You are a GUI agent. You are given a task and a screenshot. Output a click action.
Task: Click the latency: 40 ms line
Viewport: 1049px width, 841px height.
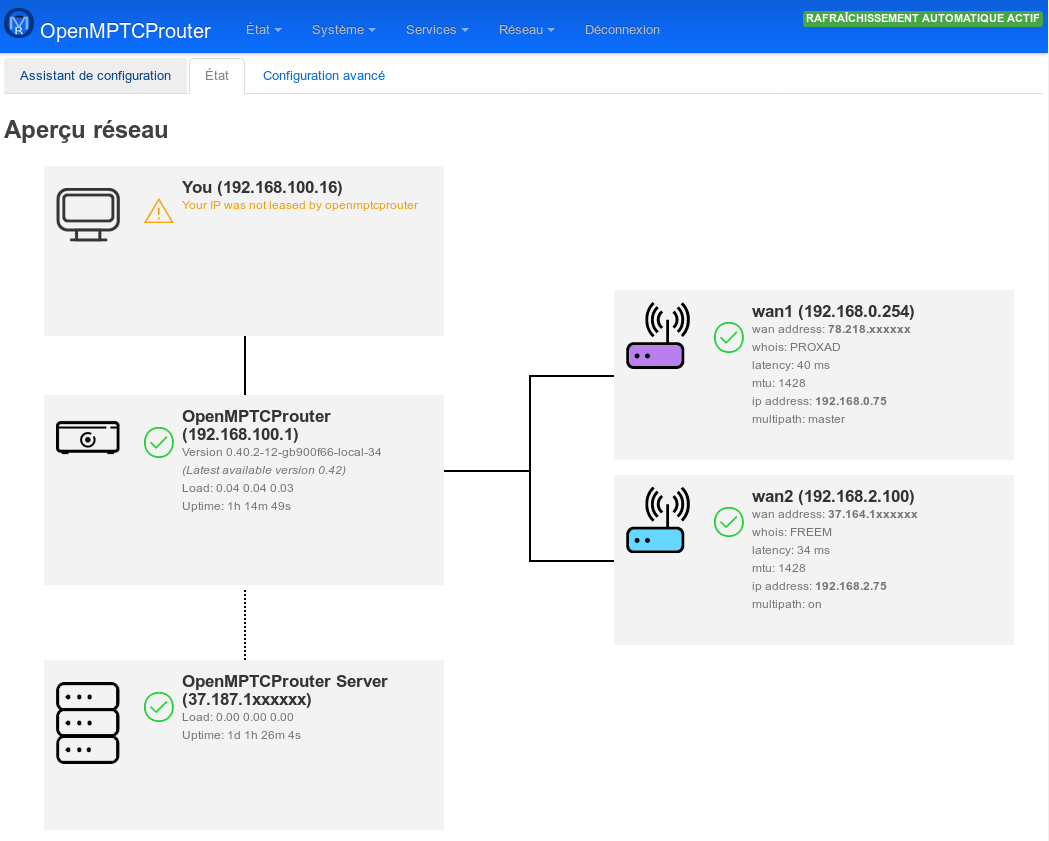[x=791, y=365]
